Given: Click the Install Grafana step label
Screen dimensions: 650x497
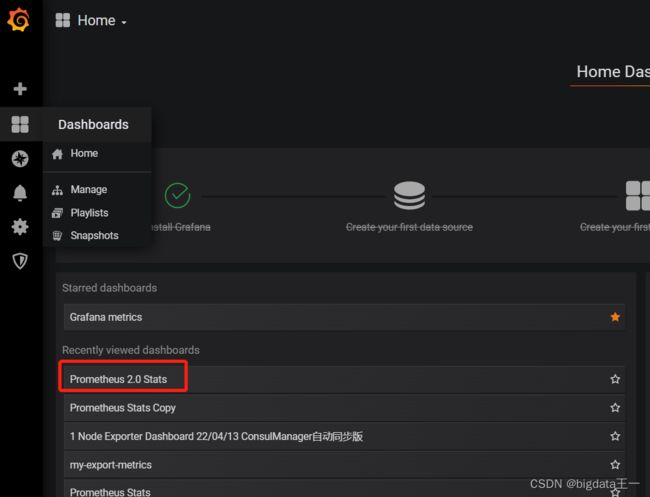Looking at the screenshot, I should [x=179, y=227].
